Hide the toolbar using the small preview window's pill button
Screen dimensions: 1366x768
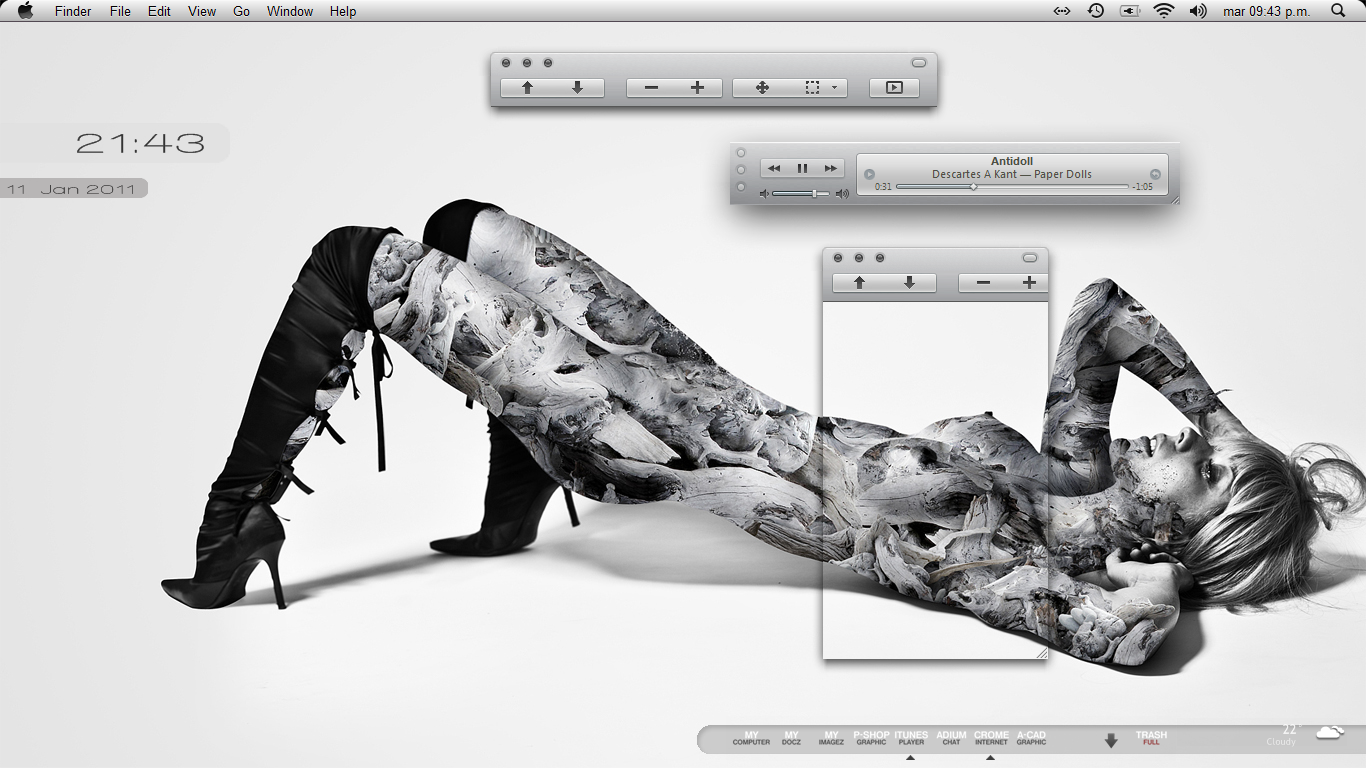pyautogui.click(x=1030, y=258)
